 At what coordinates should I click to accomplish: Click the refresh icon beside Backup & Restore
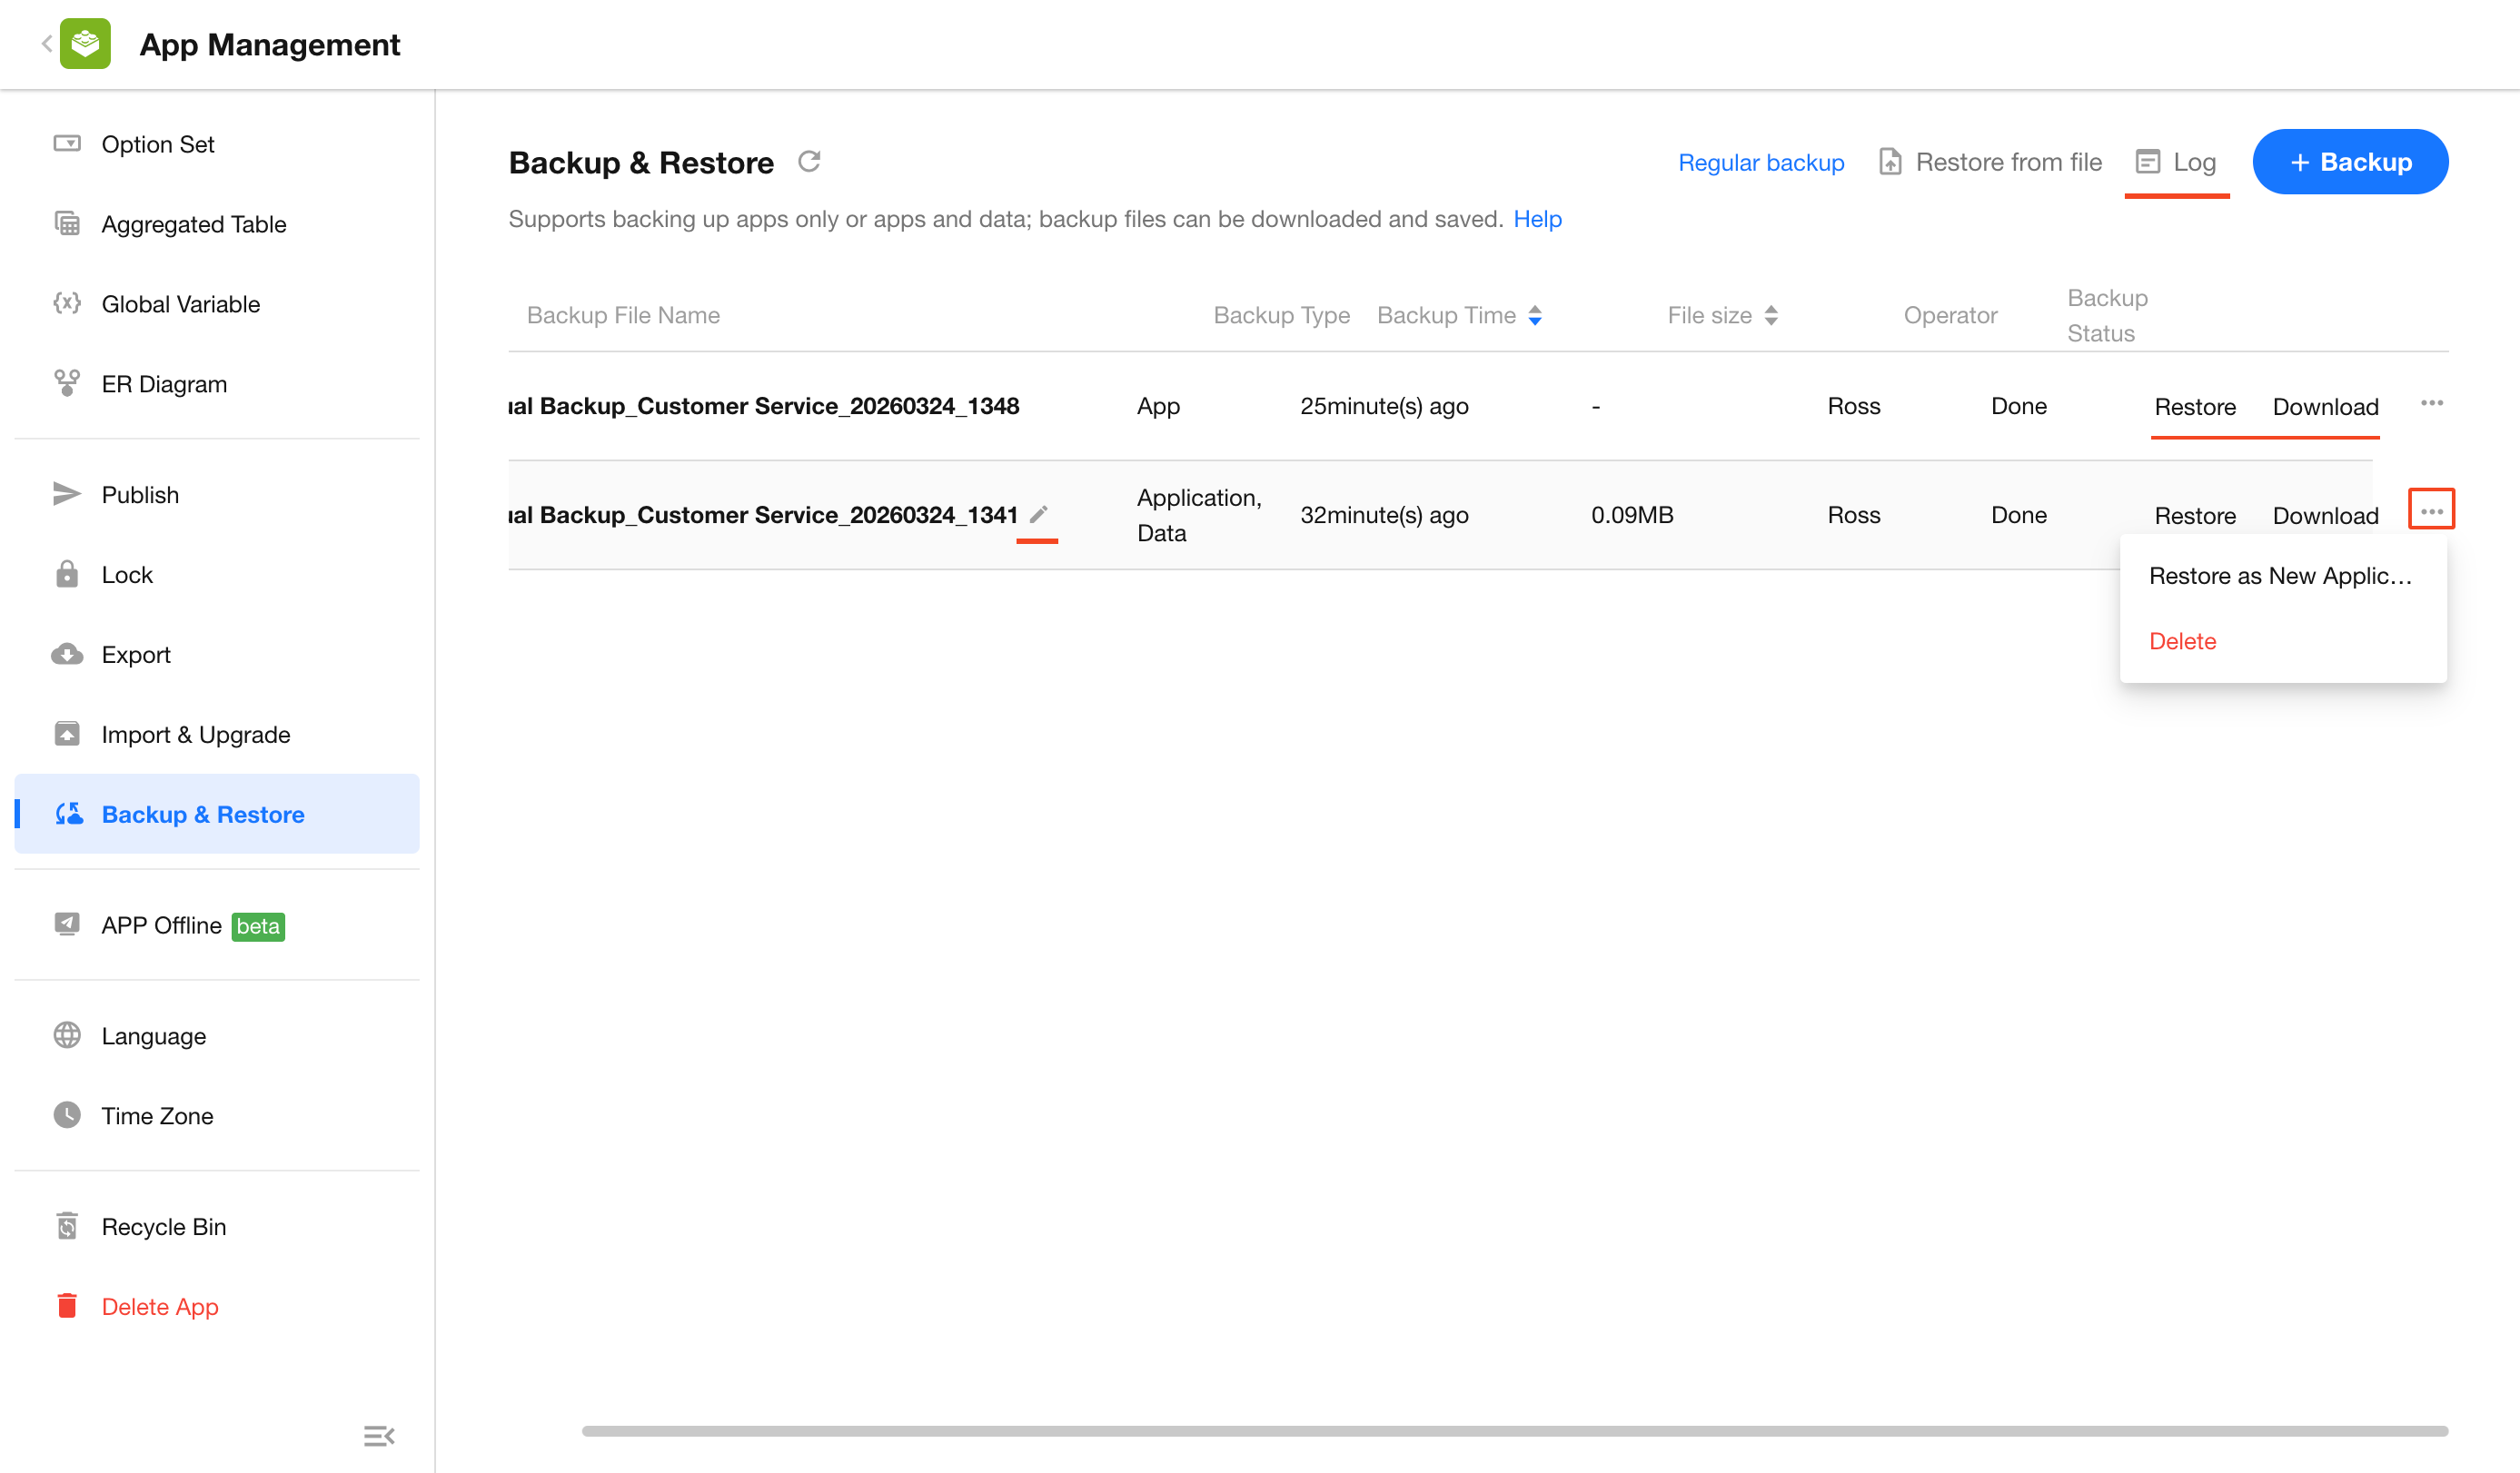809,161
